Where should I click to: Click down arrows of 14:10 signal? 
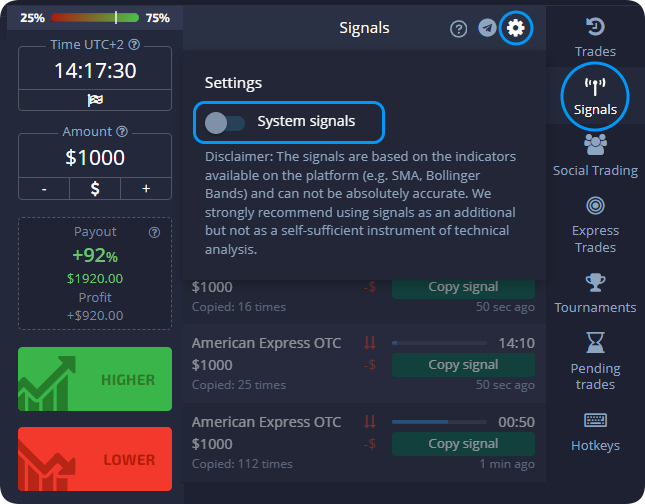click(370, 343)
